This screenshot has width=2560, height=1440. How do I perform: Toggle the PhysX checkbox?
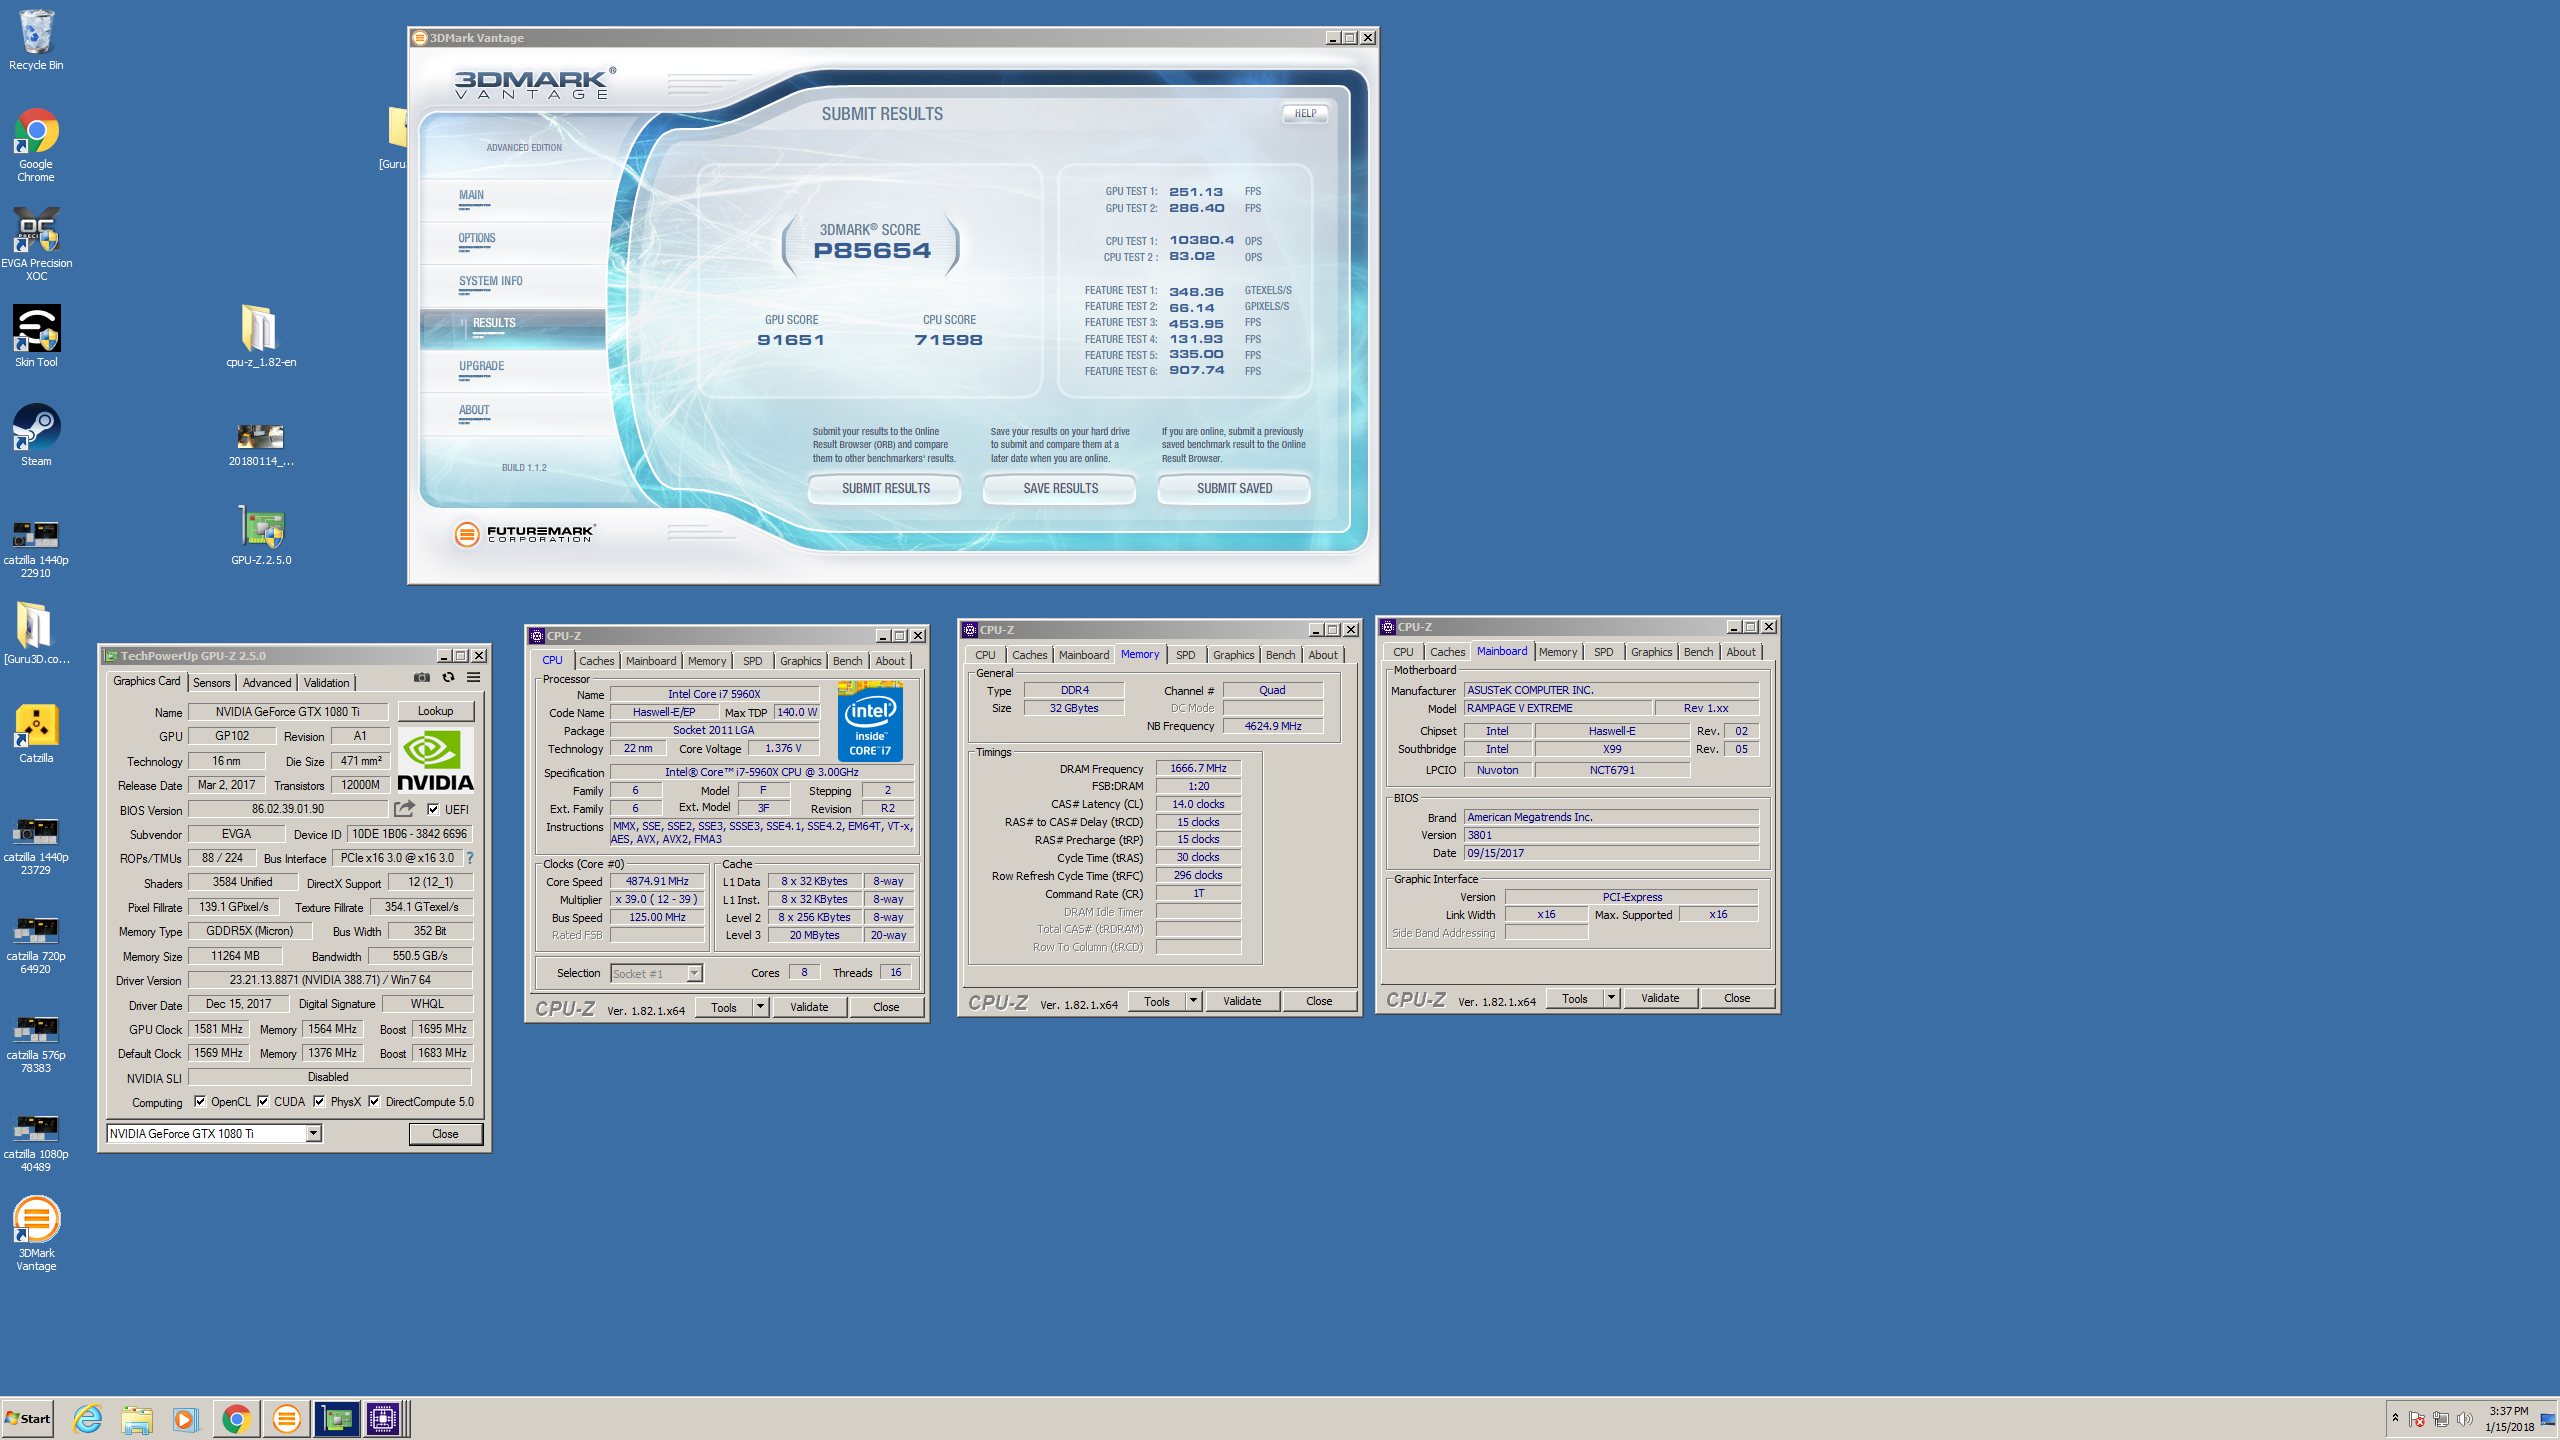319,1101
